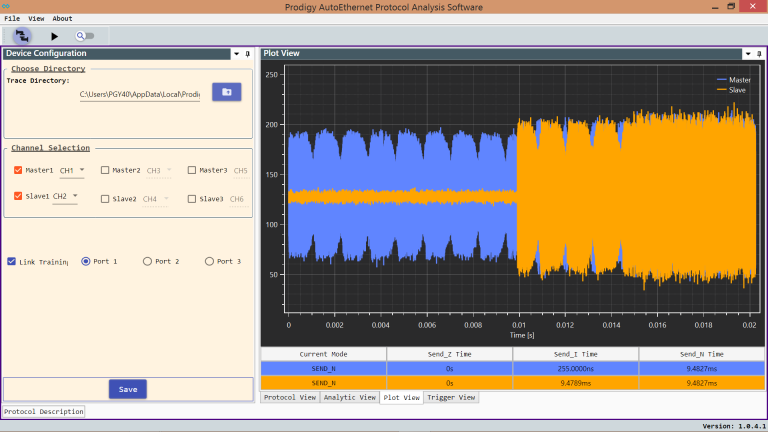
Task: Start acquisition with the play button
Action: tap(54, 36)
